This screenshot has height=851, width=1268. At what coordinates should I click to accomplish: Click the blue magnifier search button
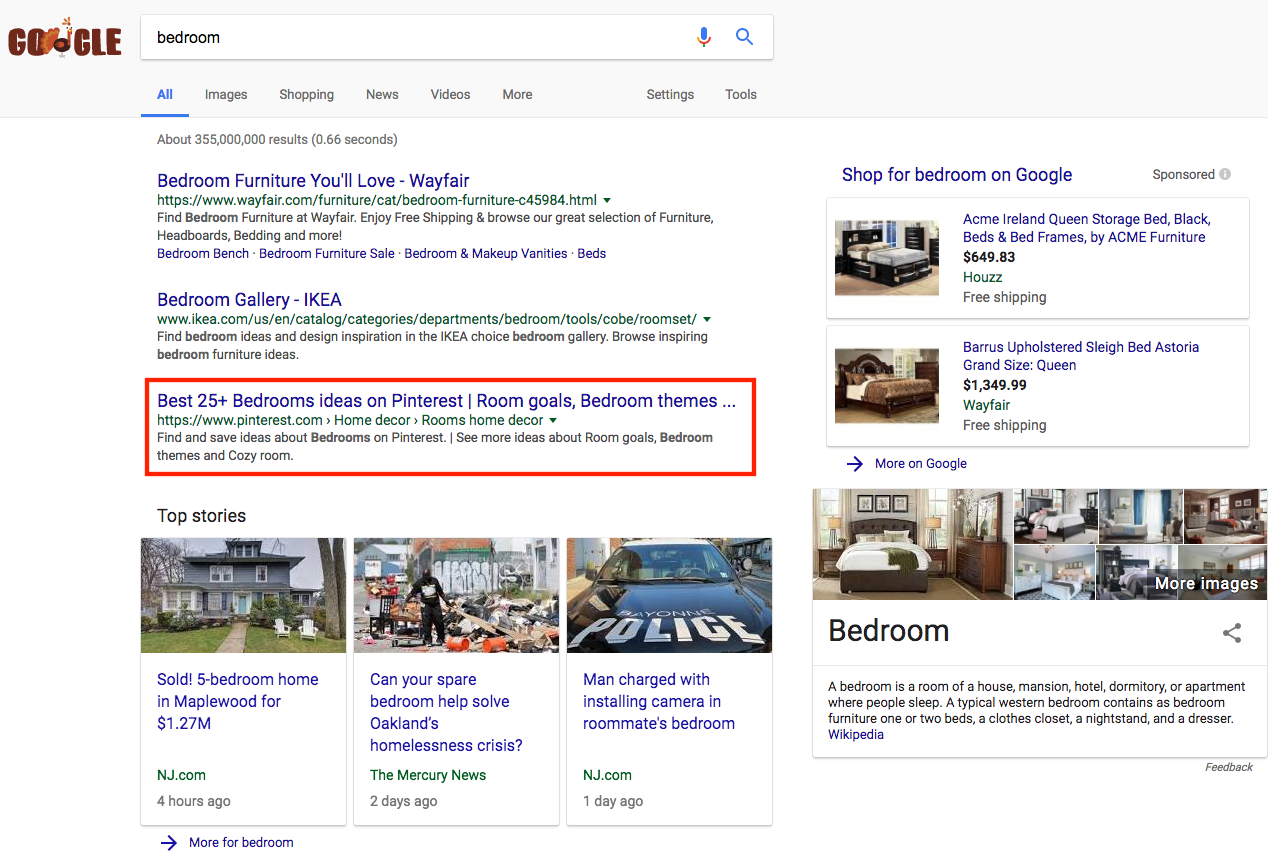pos(744,37)
